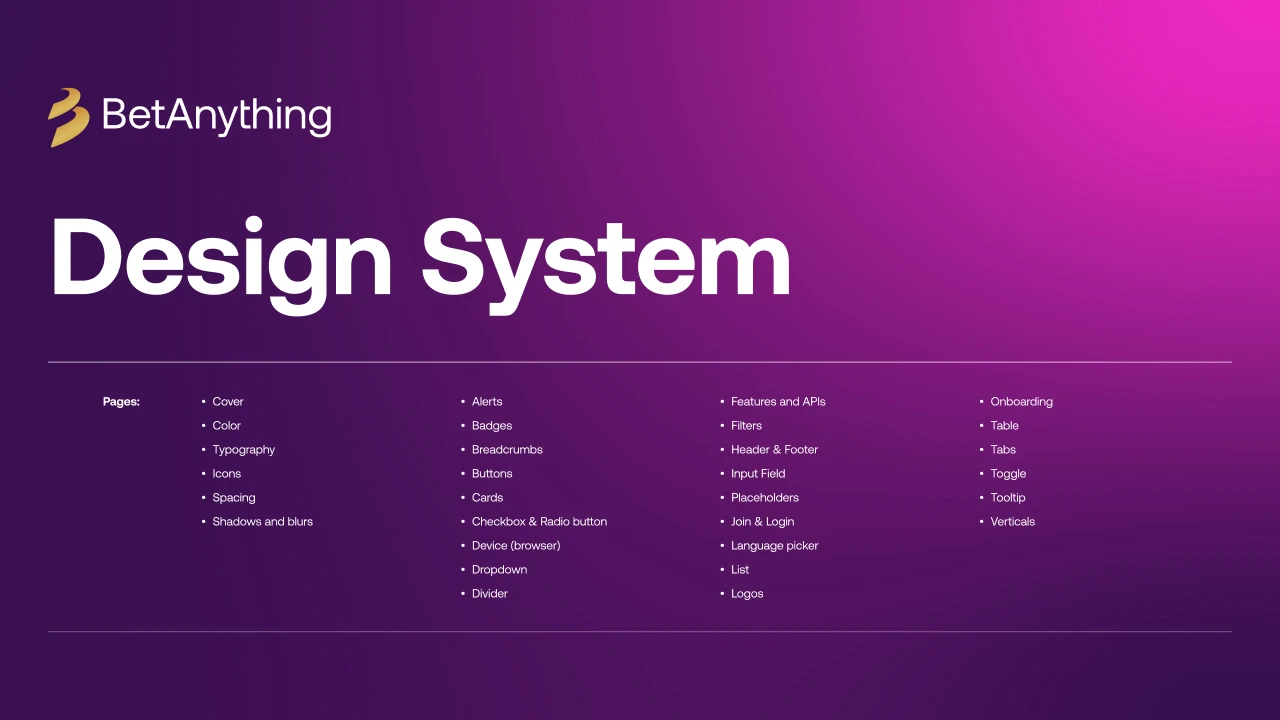Open the Alerts page item
Image resolution: width=1280 pixels, height=720 pixels.
(x=487, y=402)
